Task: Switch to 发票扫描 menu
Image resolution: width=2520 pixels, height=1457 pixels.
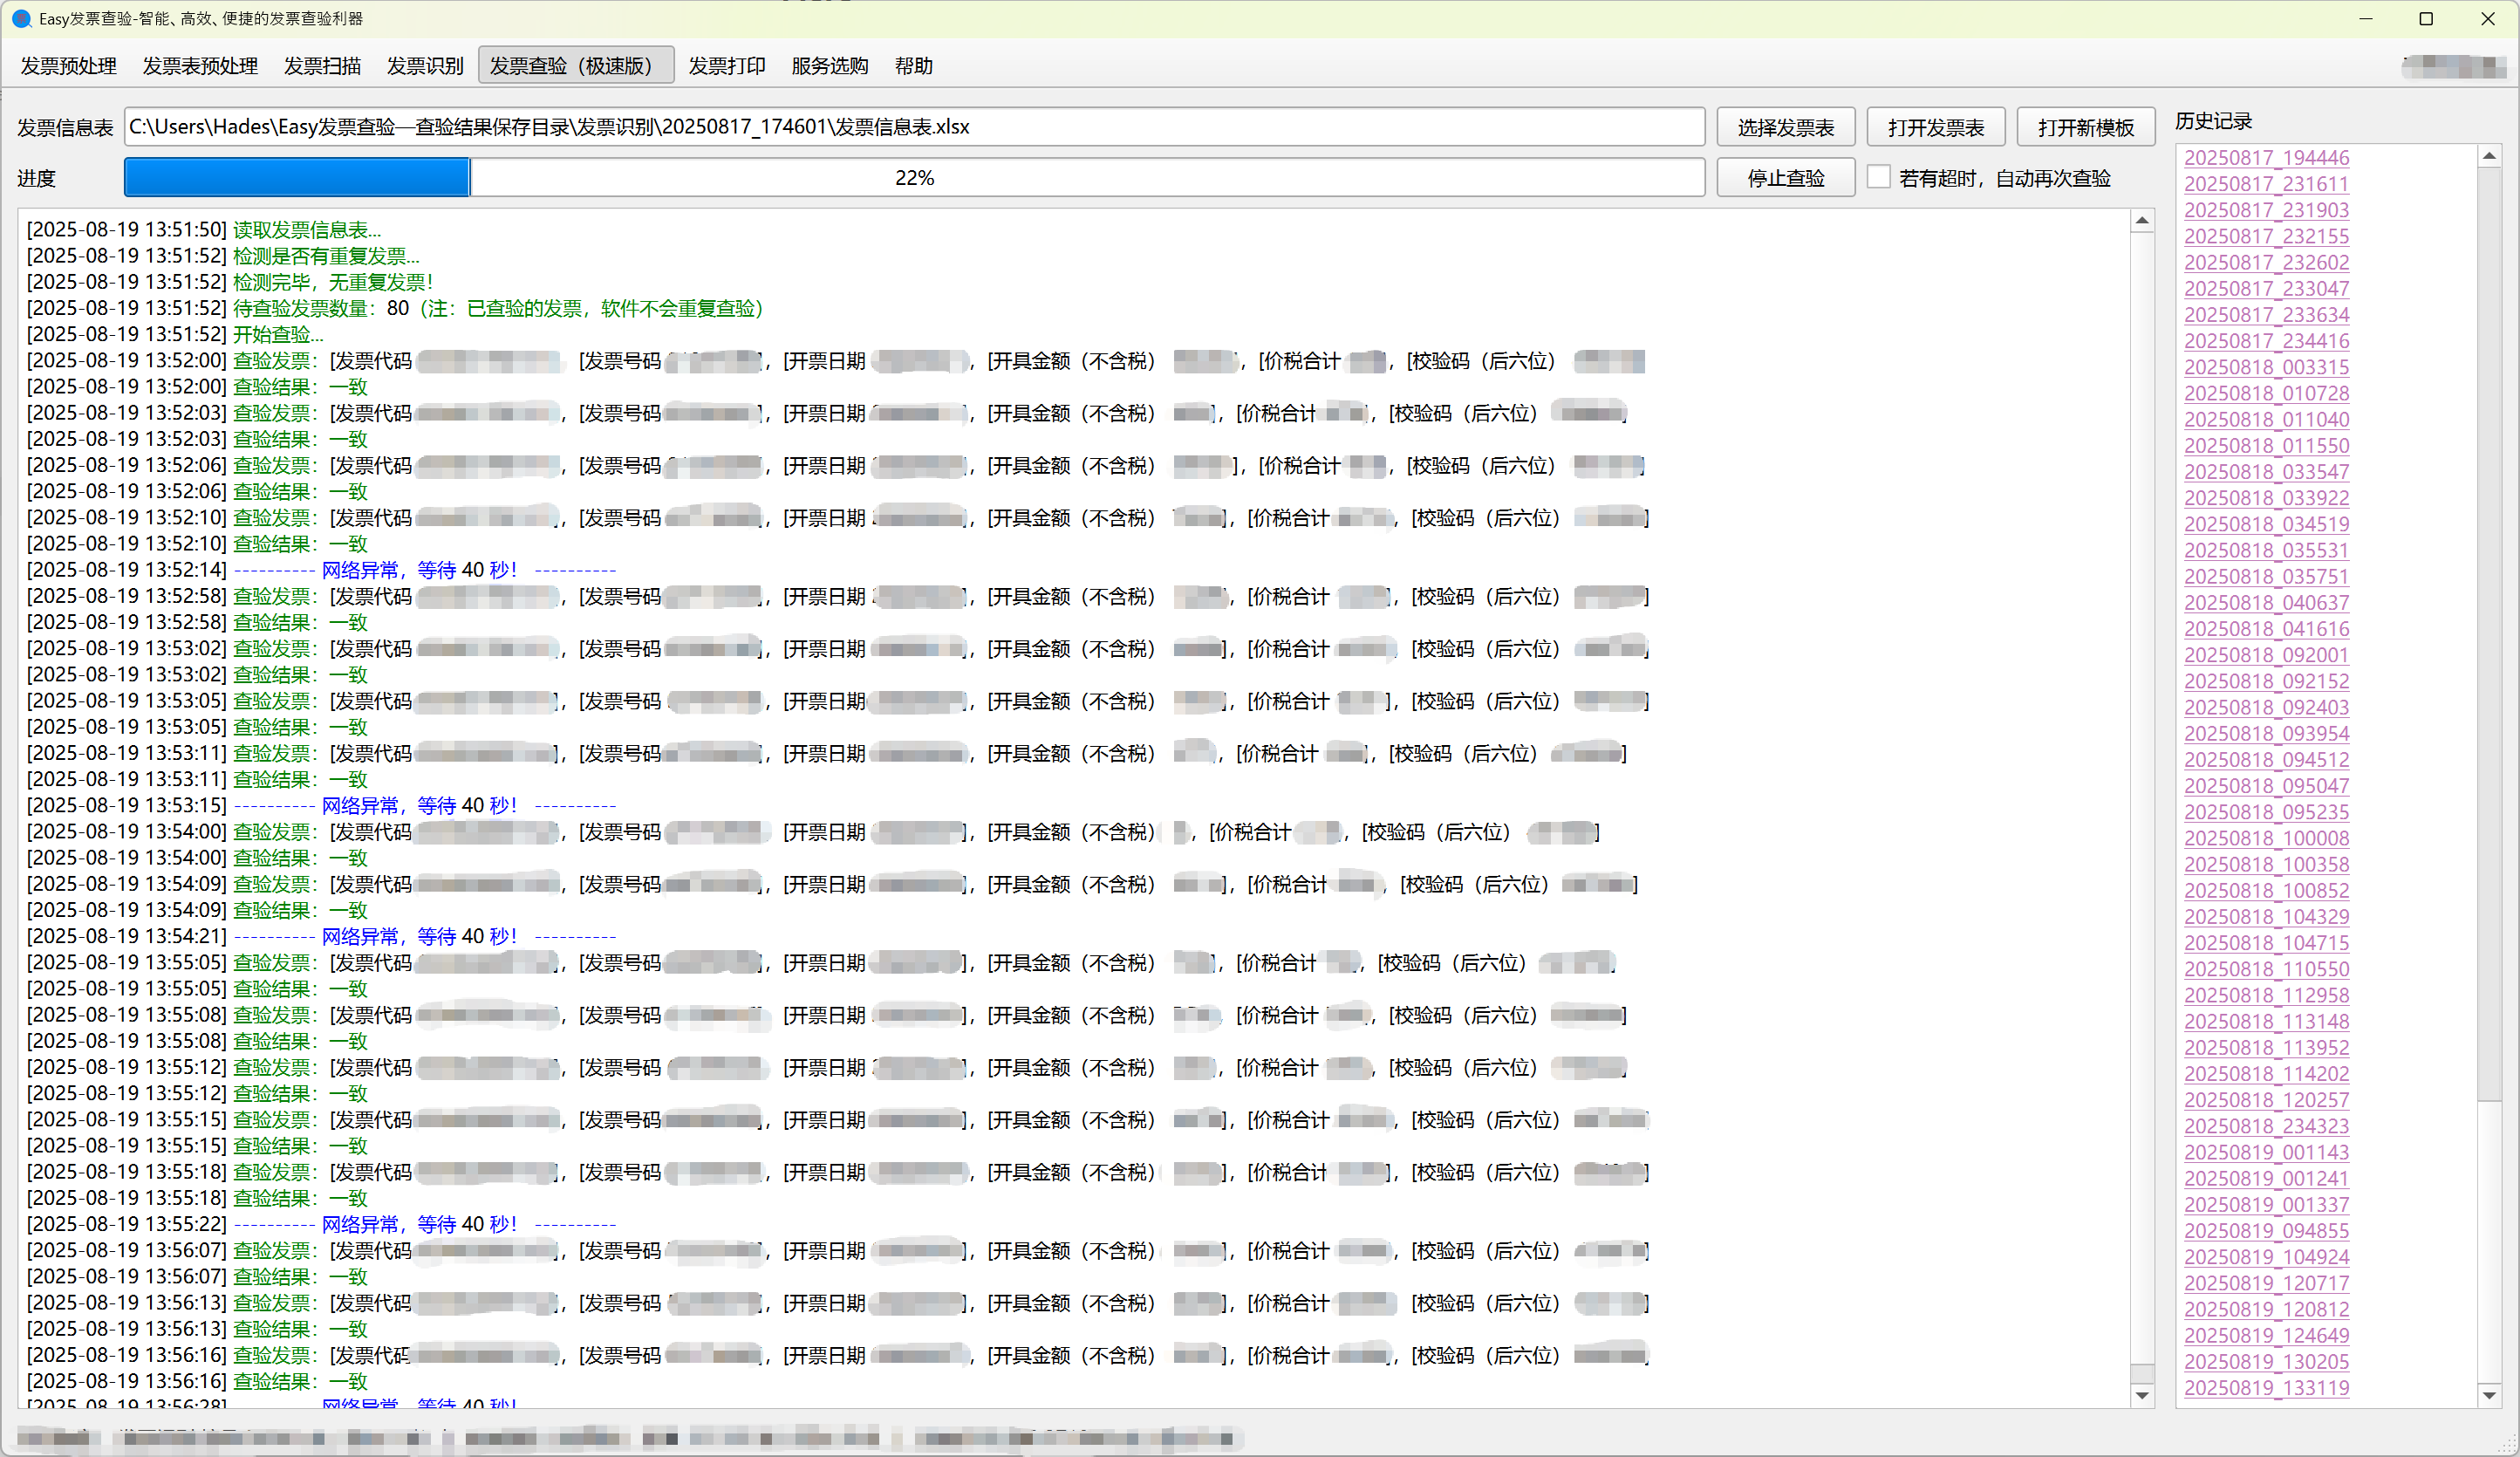Action: [x=322, y=66]
